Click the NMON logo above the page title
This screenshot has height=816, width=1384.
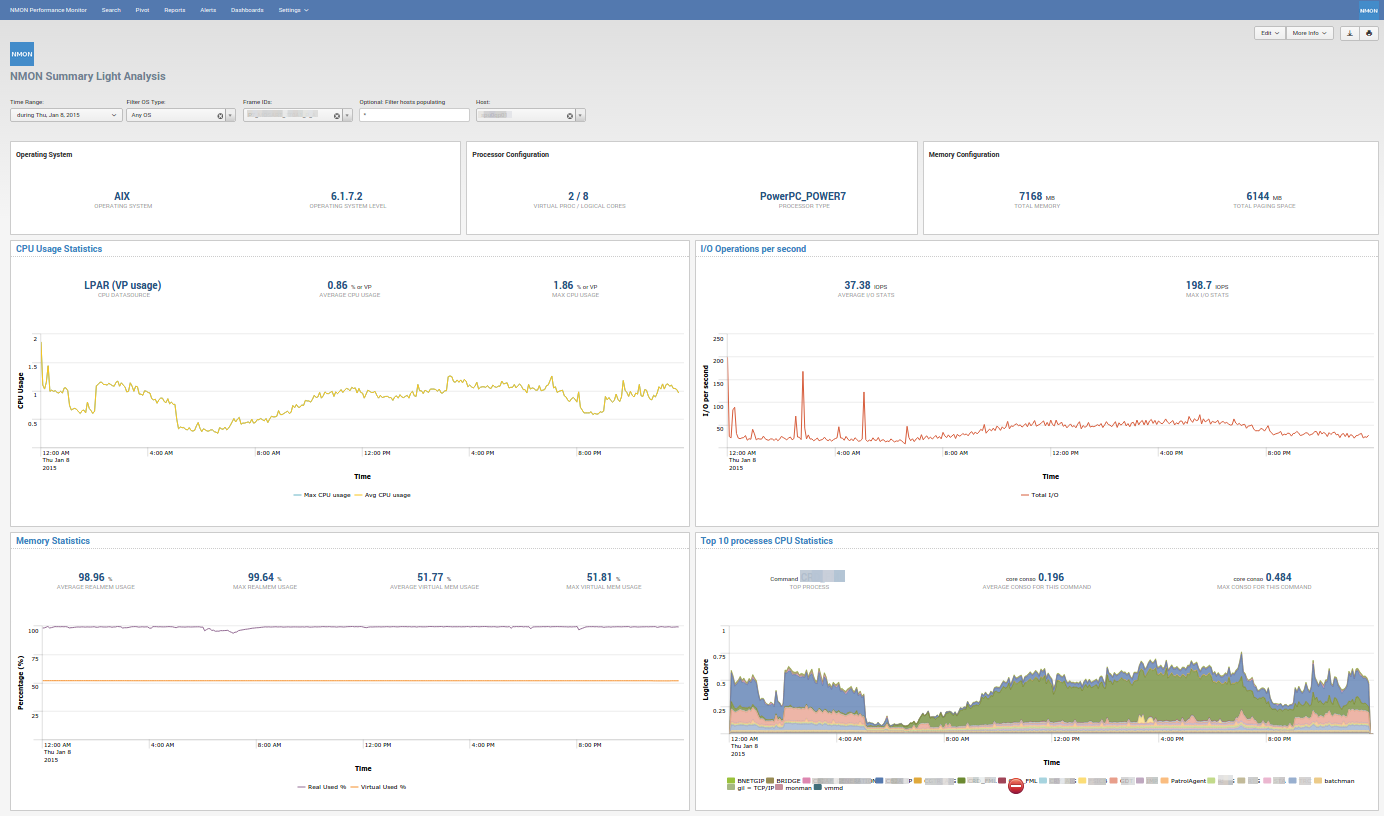[22, 54]
